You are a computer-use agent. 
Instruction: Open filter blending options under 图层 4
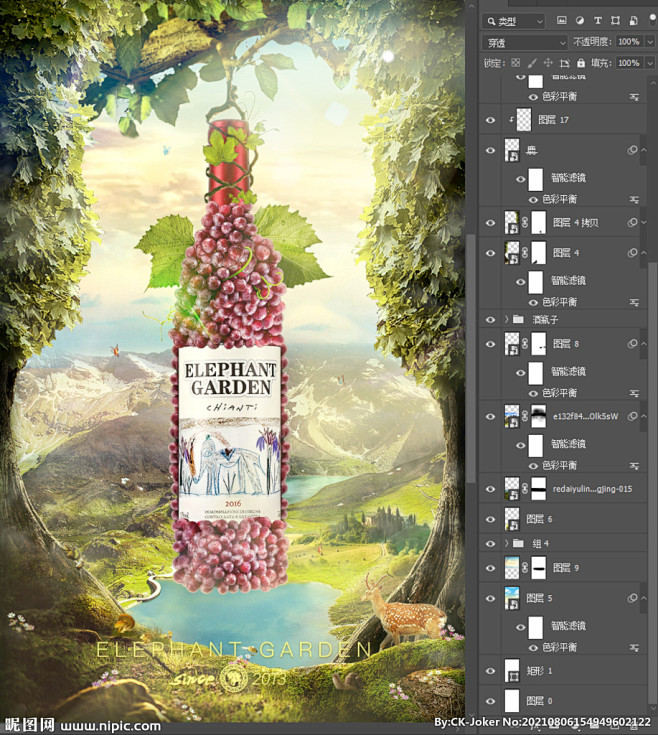click(x=634, y=302)
